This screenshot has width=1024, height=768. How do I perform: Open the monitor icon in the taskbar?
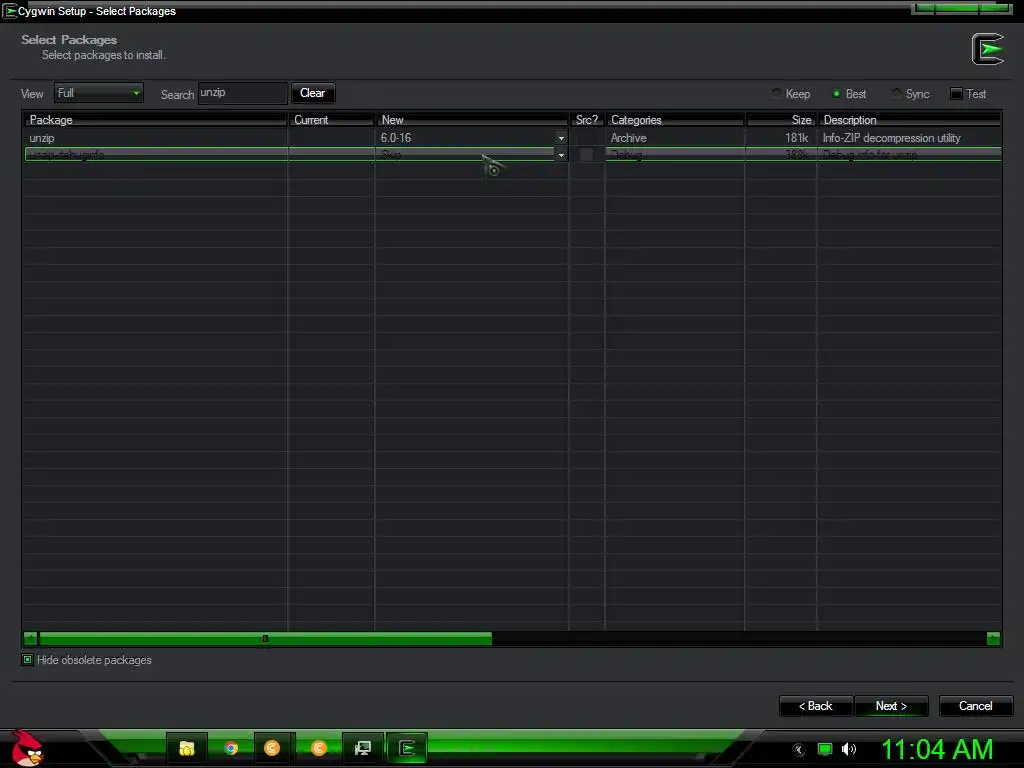click(x=362, y=748)
